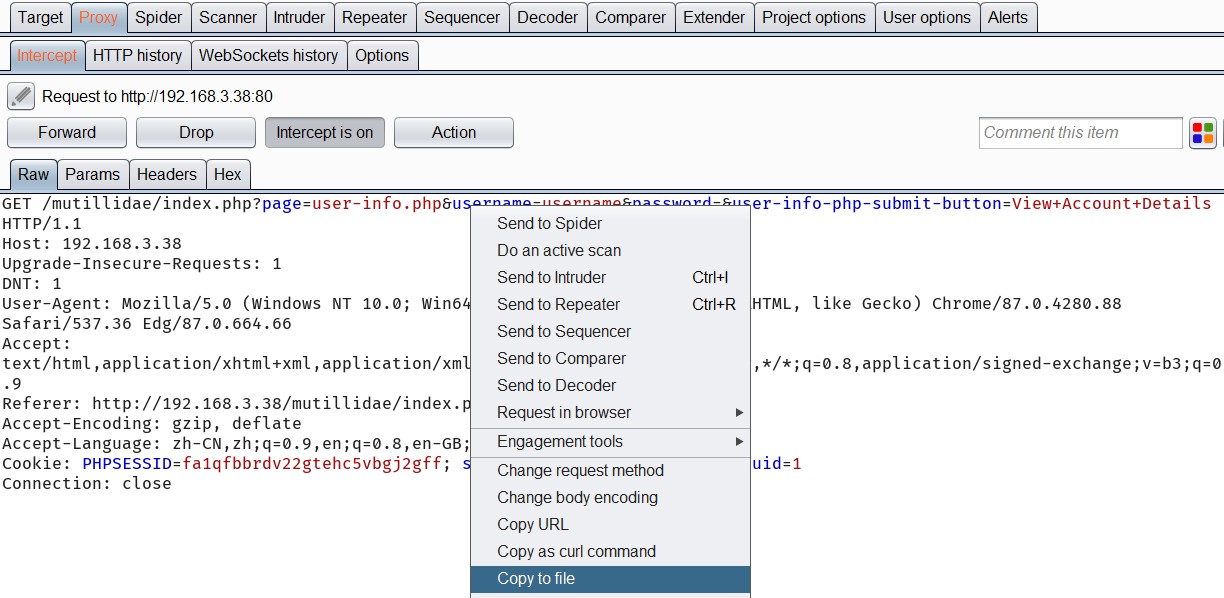Open the Headers view tab
The height and width of the screenshot is (598, 1224).
click(167, 174)
